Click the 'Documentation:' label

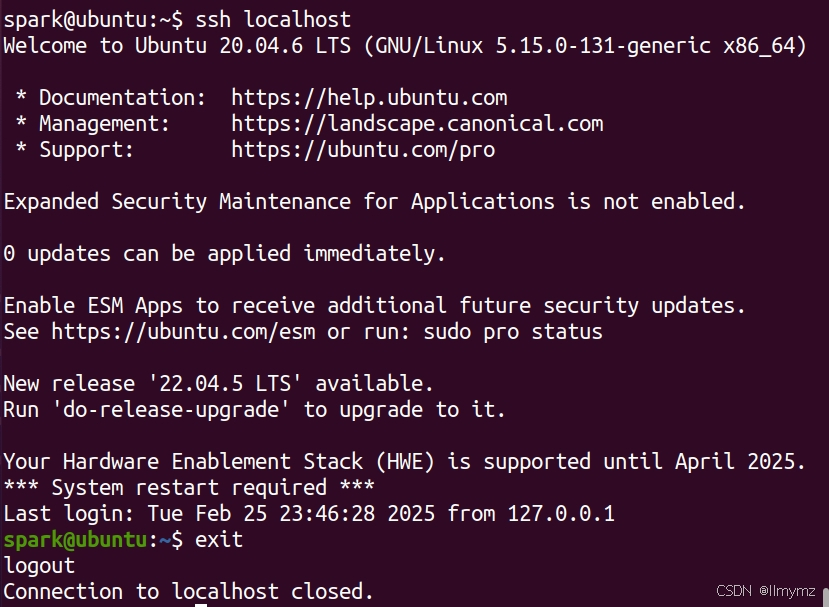click(122, 98)
